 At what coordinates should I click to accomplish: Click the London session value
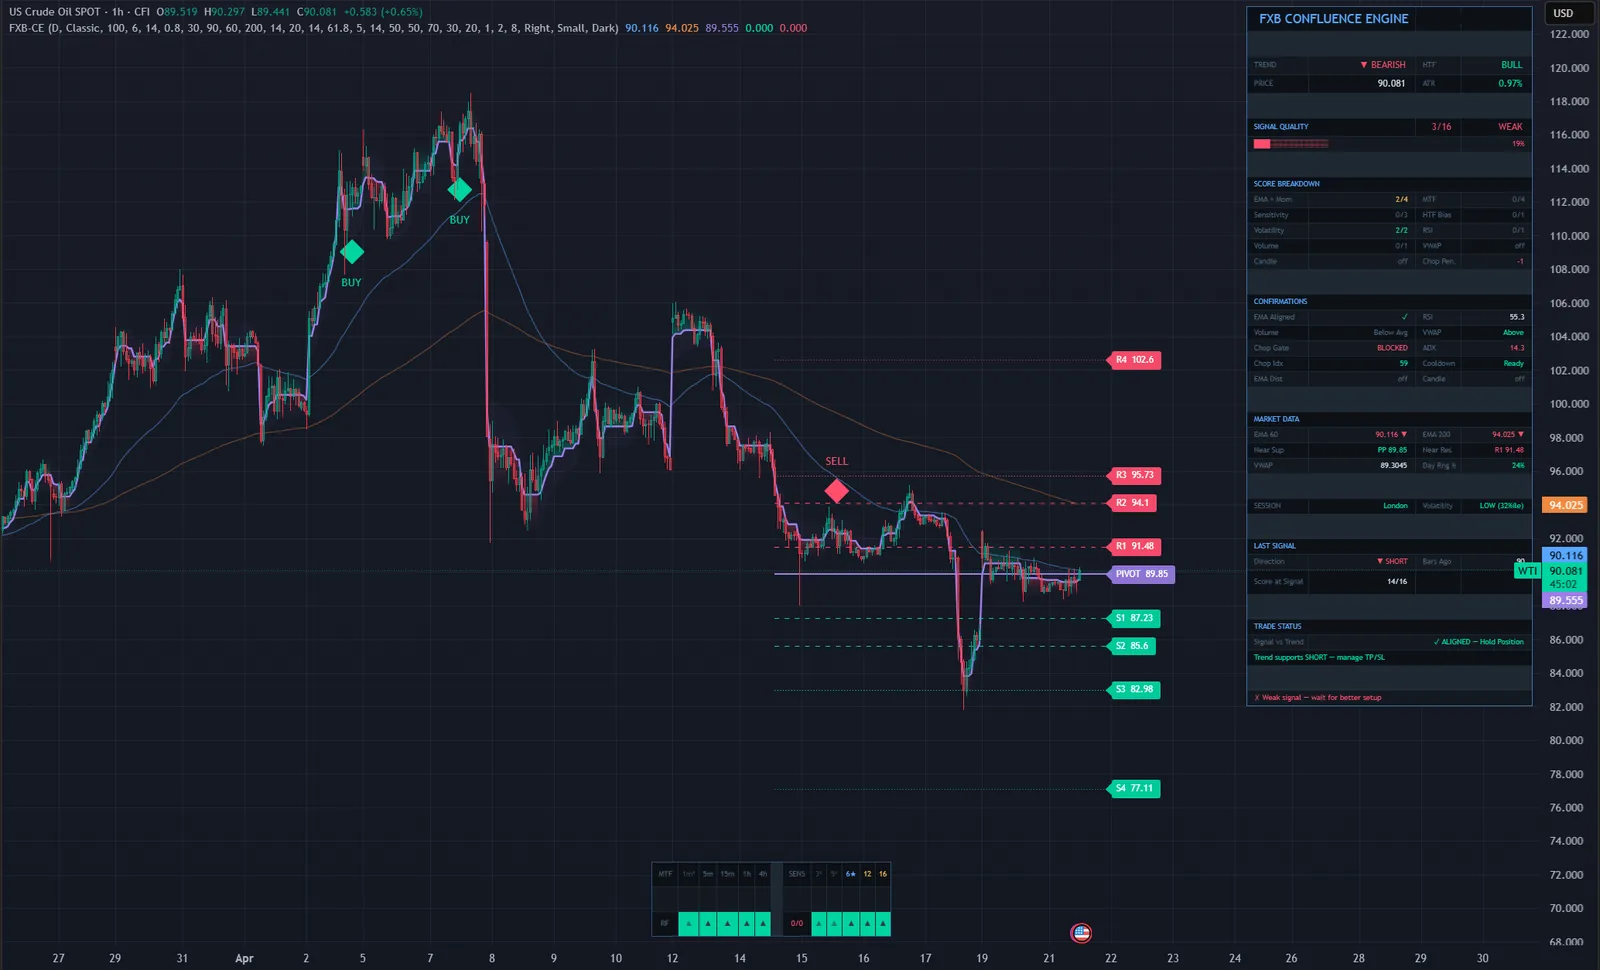coord(1395,506)
